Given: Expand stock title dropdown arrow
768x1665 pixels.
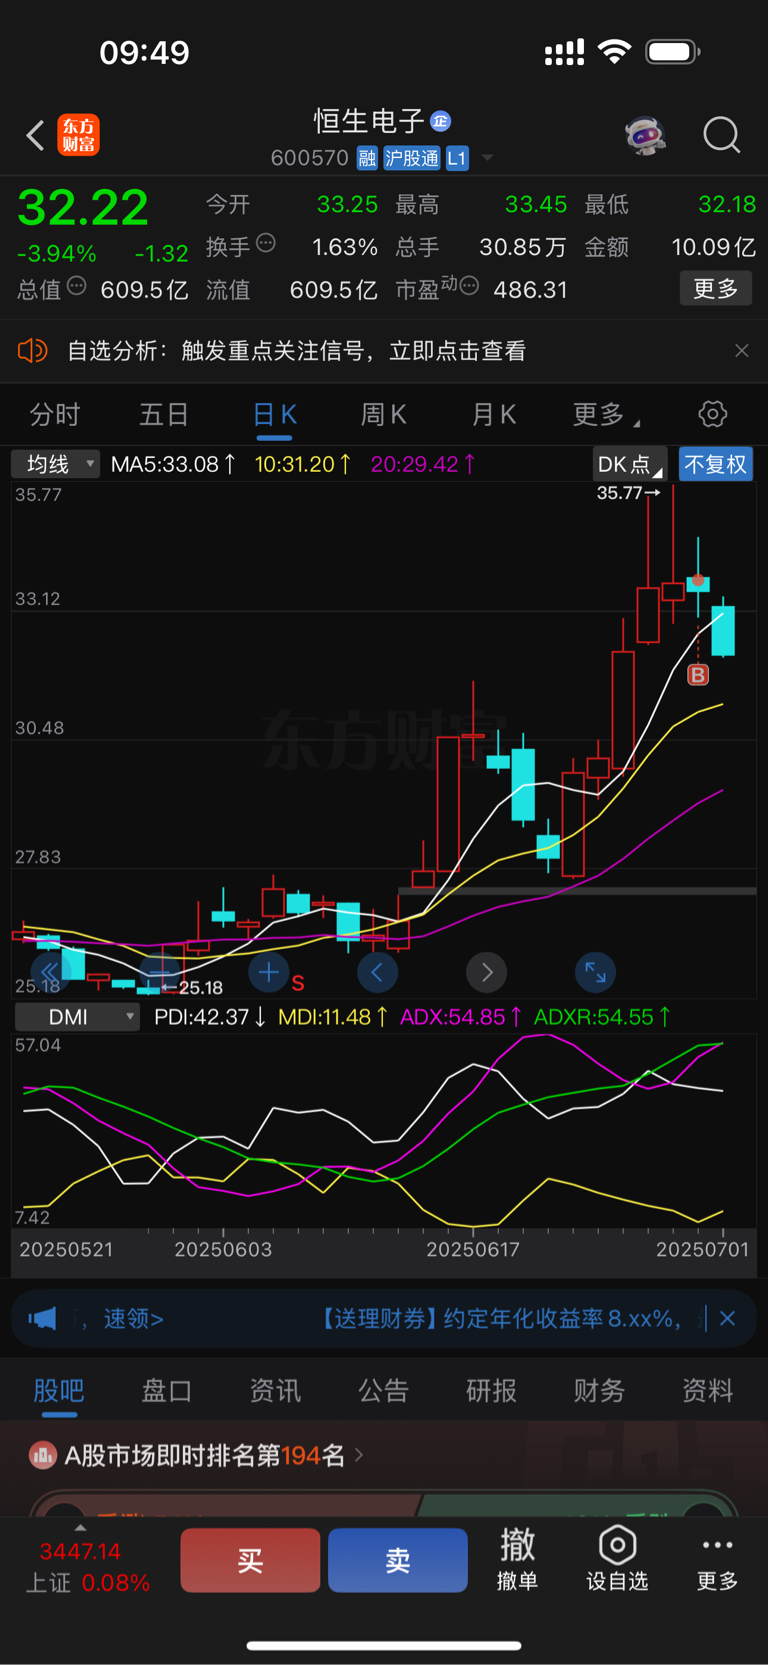Looking at the screenshot, I should 487,158.
